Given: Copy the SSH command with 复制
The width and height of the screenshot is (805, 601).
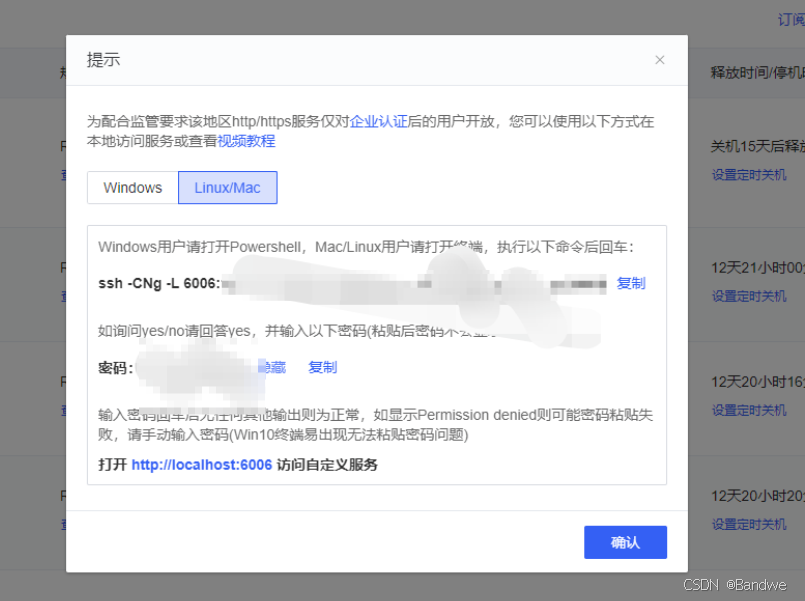Looking at the screenshot, I should coord(630,283).
